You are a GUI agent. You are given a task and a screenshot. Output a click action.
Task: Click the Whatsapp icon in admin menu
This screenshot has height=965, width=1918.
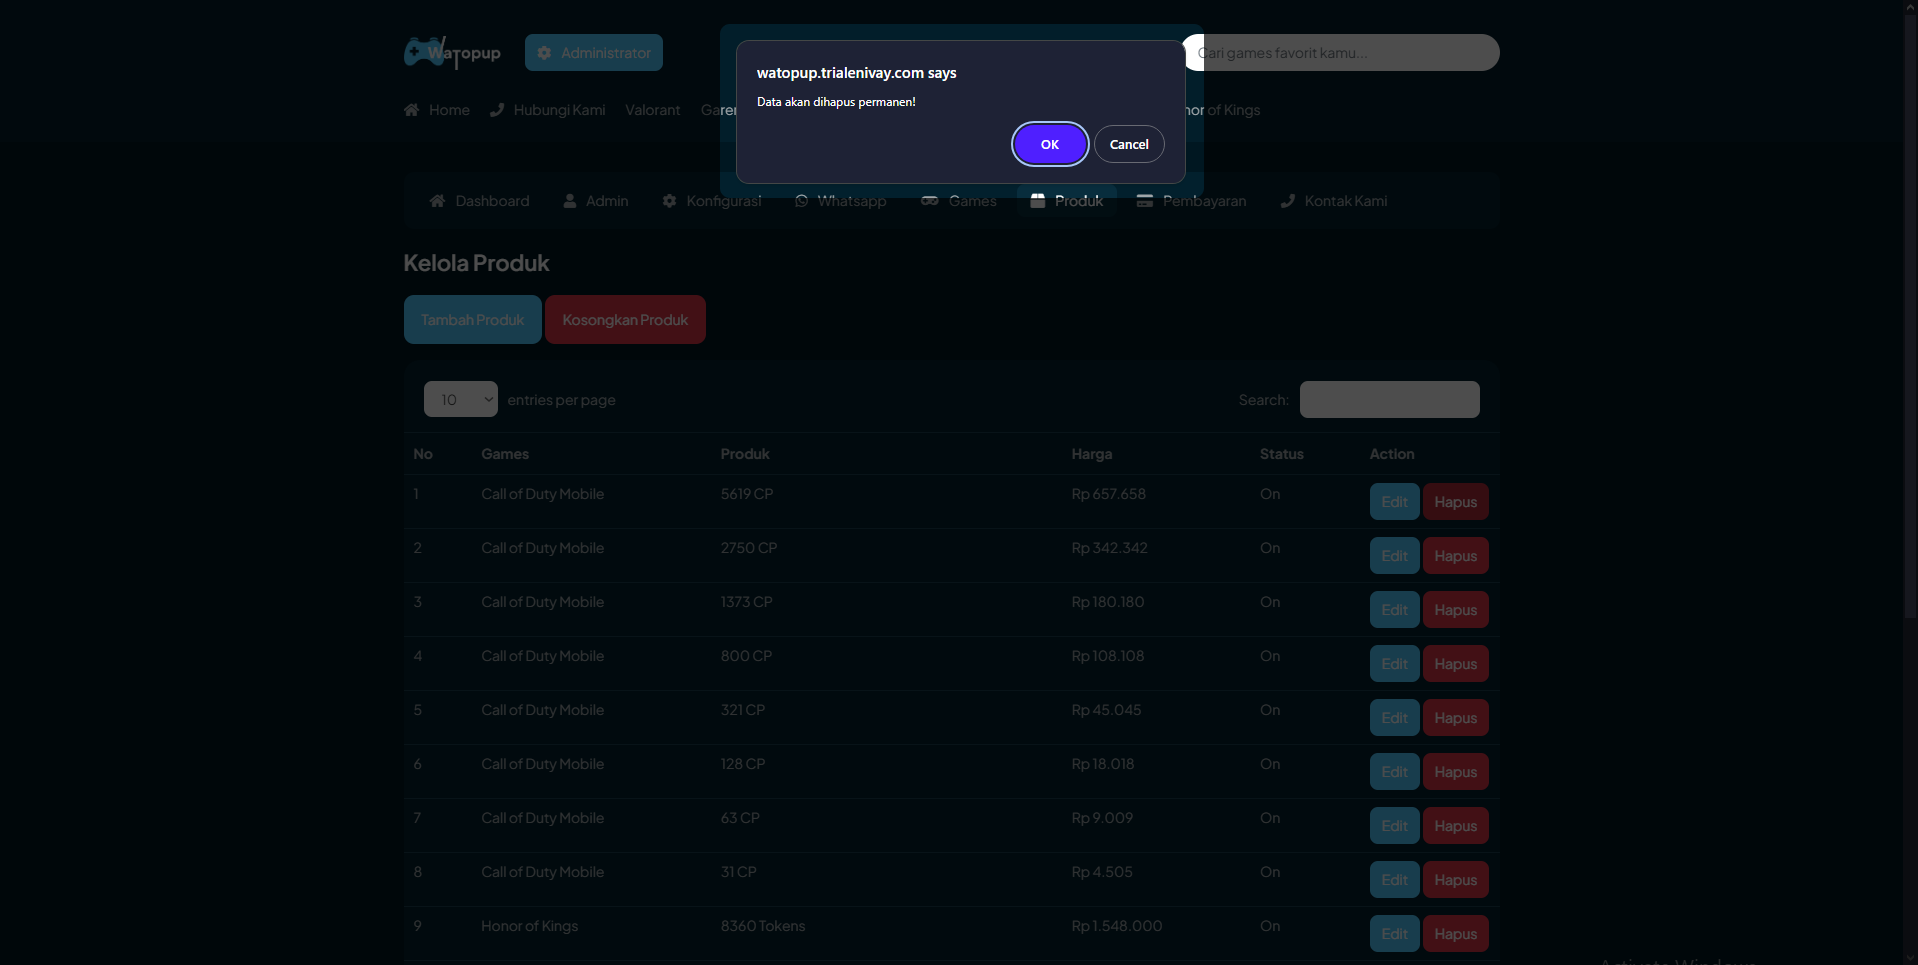tap(801, 201)
